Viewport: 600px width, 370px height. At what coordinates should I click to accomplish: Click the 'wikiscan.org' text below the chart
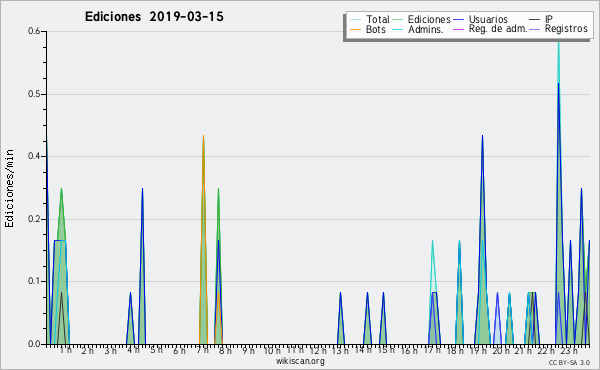pyautogui.click(x=300, y=361)
